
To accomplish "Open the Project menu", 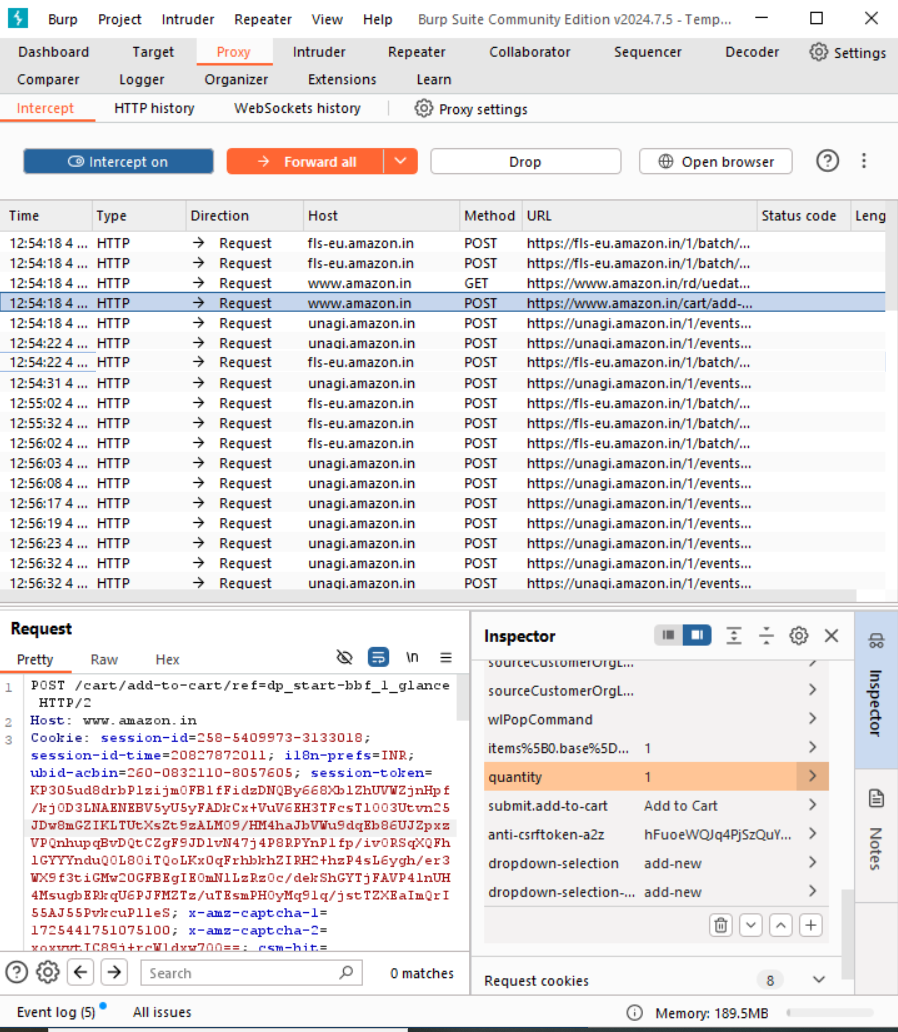I will coord(119,19).
